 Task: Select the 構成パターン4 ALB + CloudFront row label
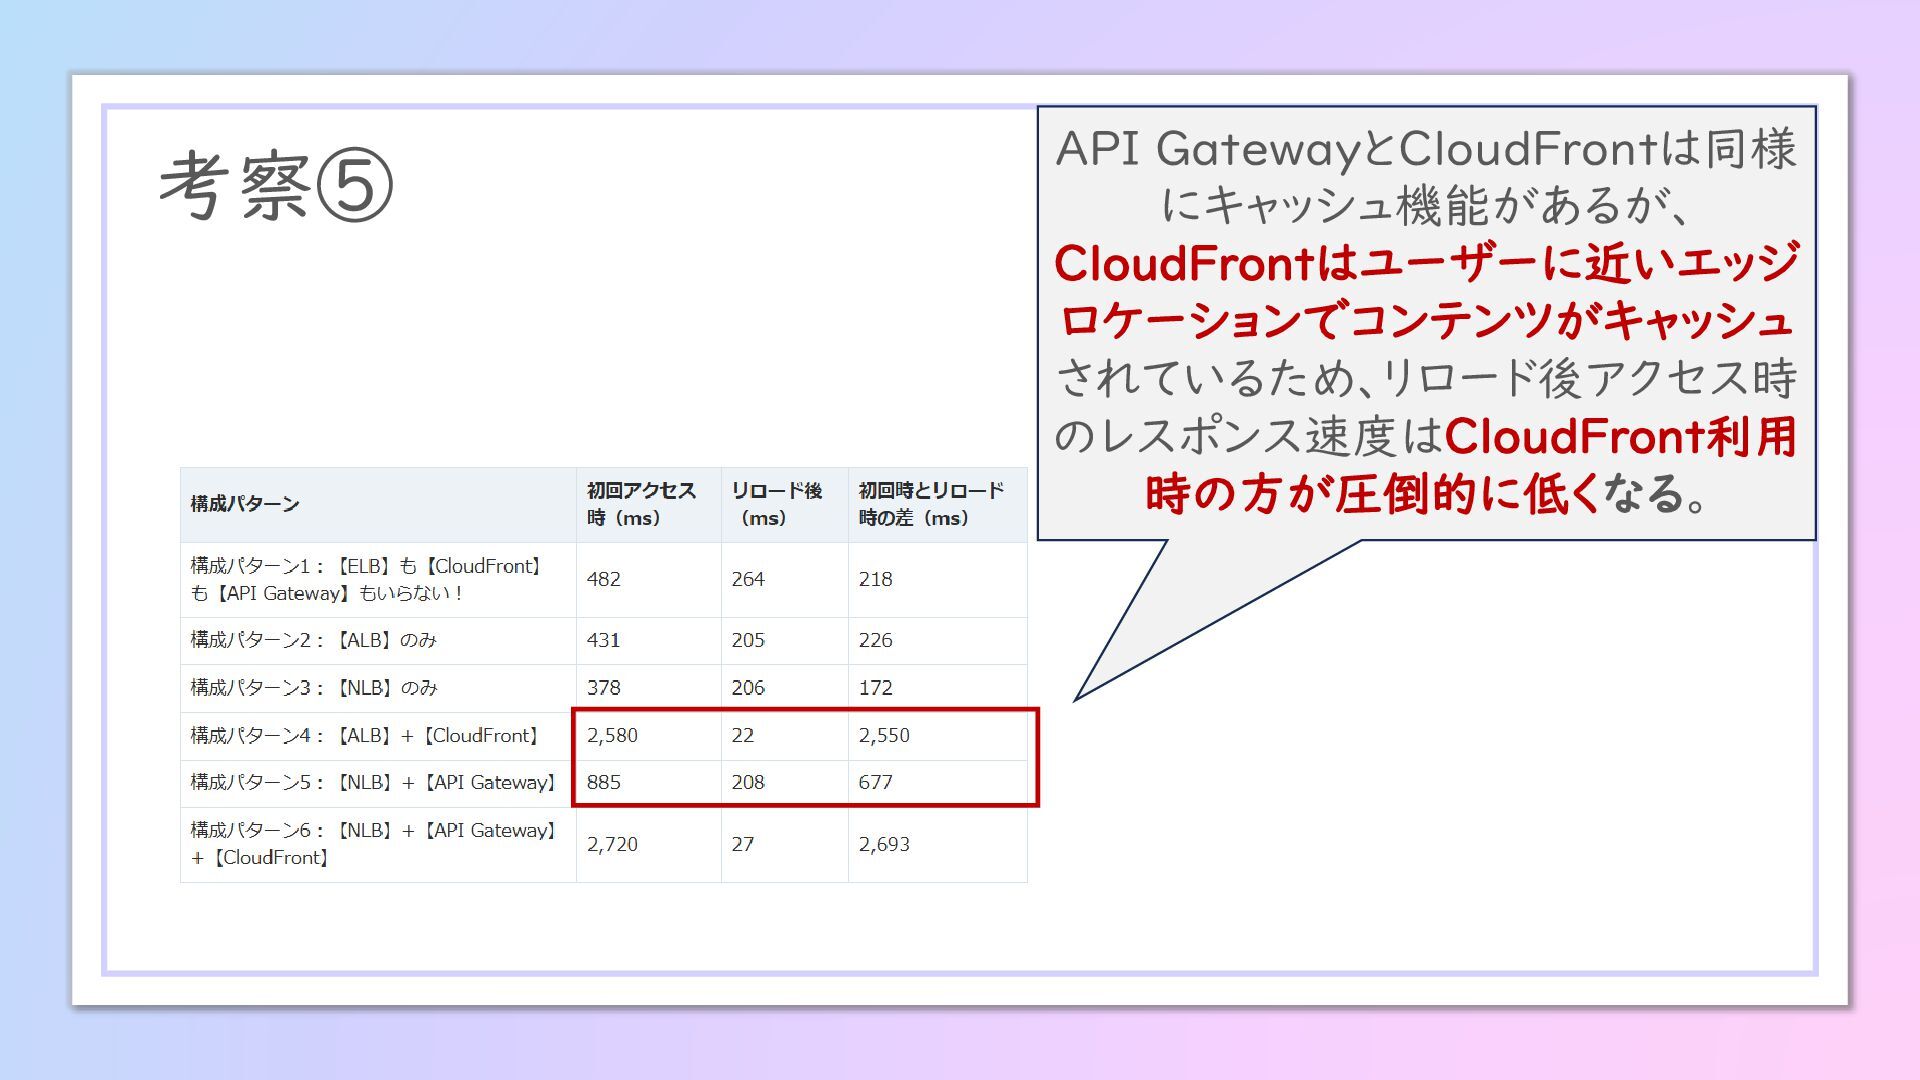point(366,736)
